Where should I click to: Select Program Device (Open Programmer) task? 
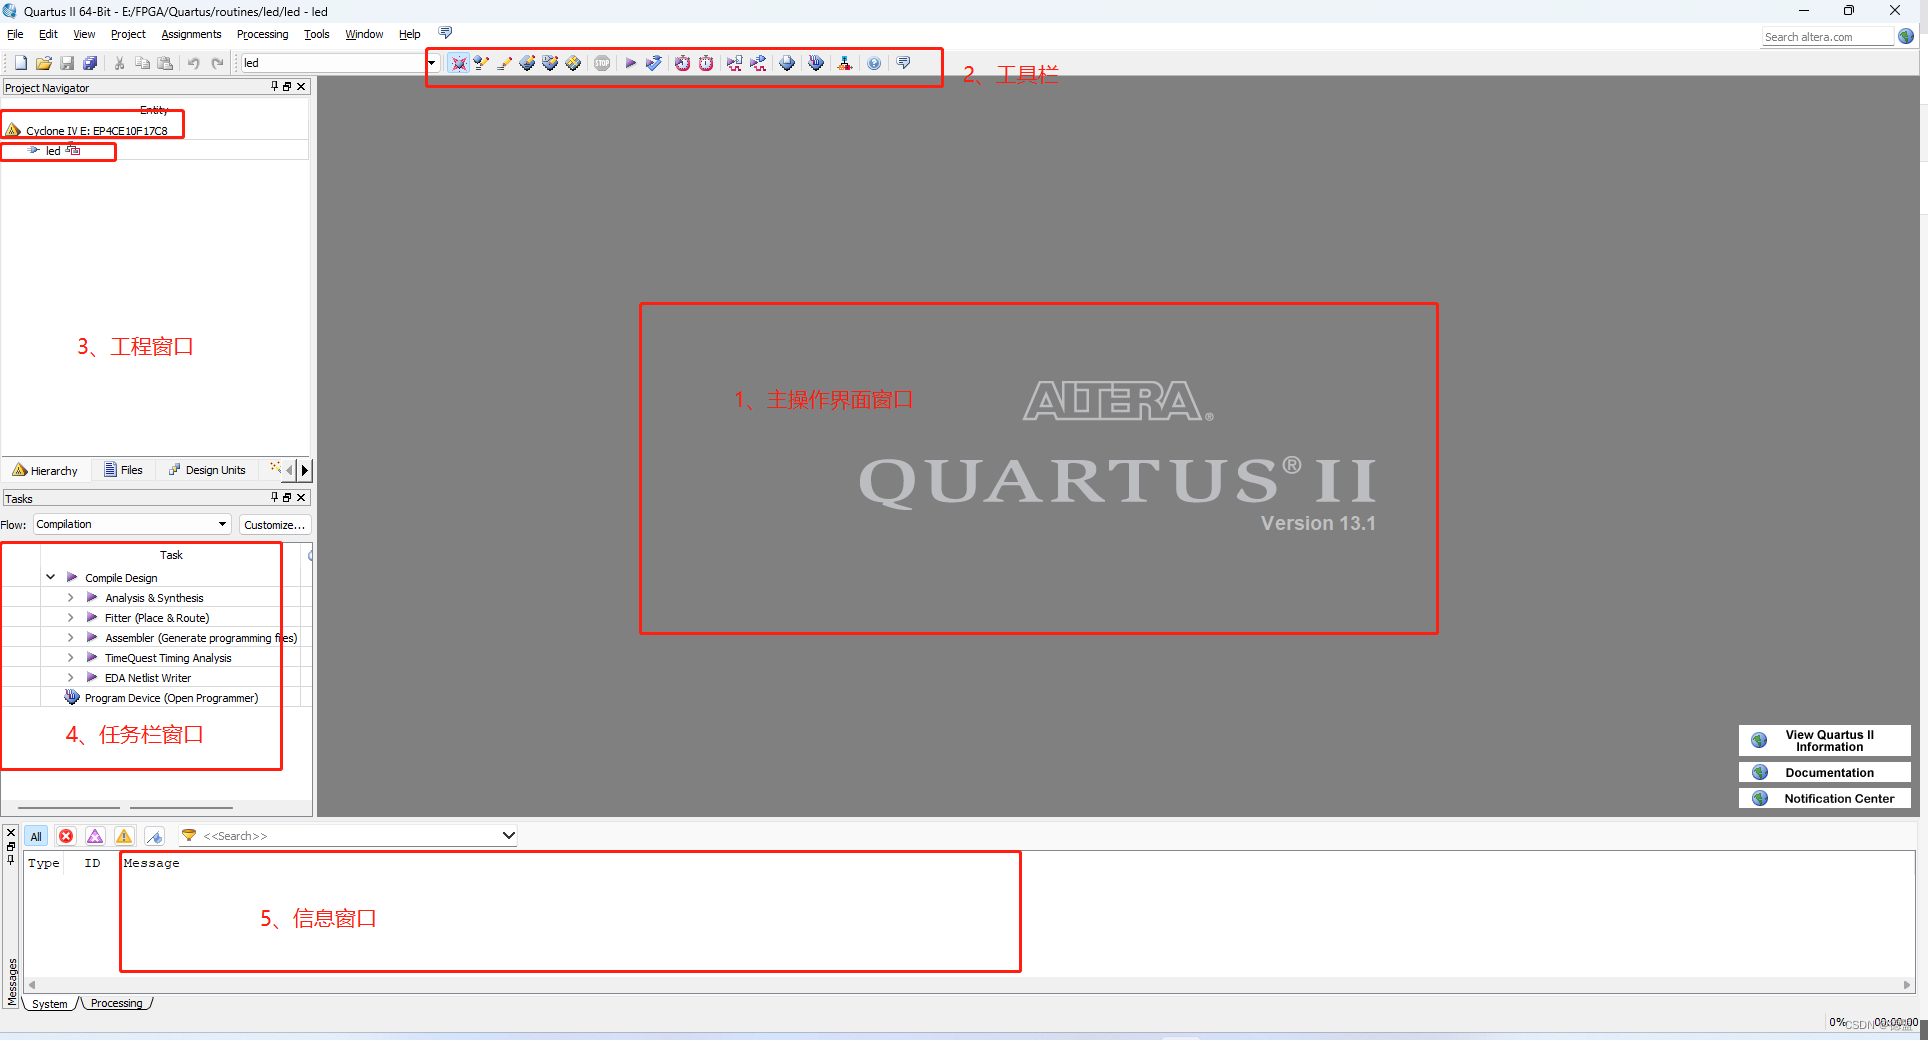[161, 698]
